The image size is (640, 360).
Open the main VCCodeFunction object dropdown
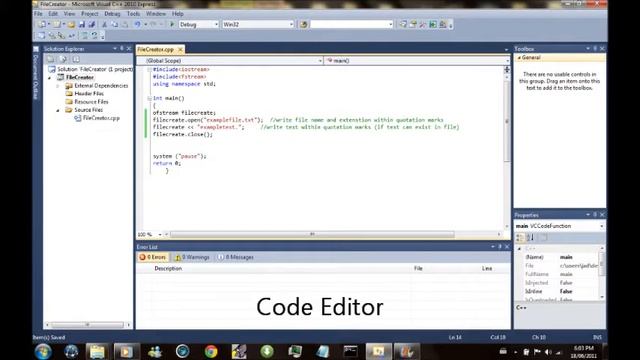[x=601, y=226]
